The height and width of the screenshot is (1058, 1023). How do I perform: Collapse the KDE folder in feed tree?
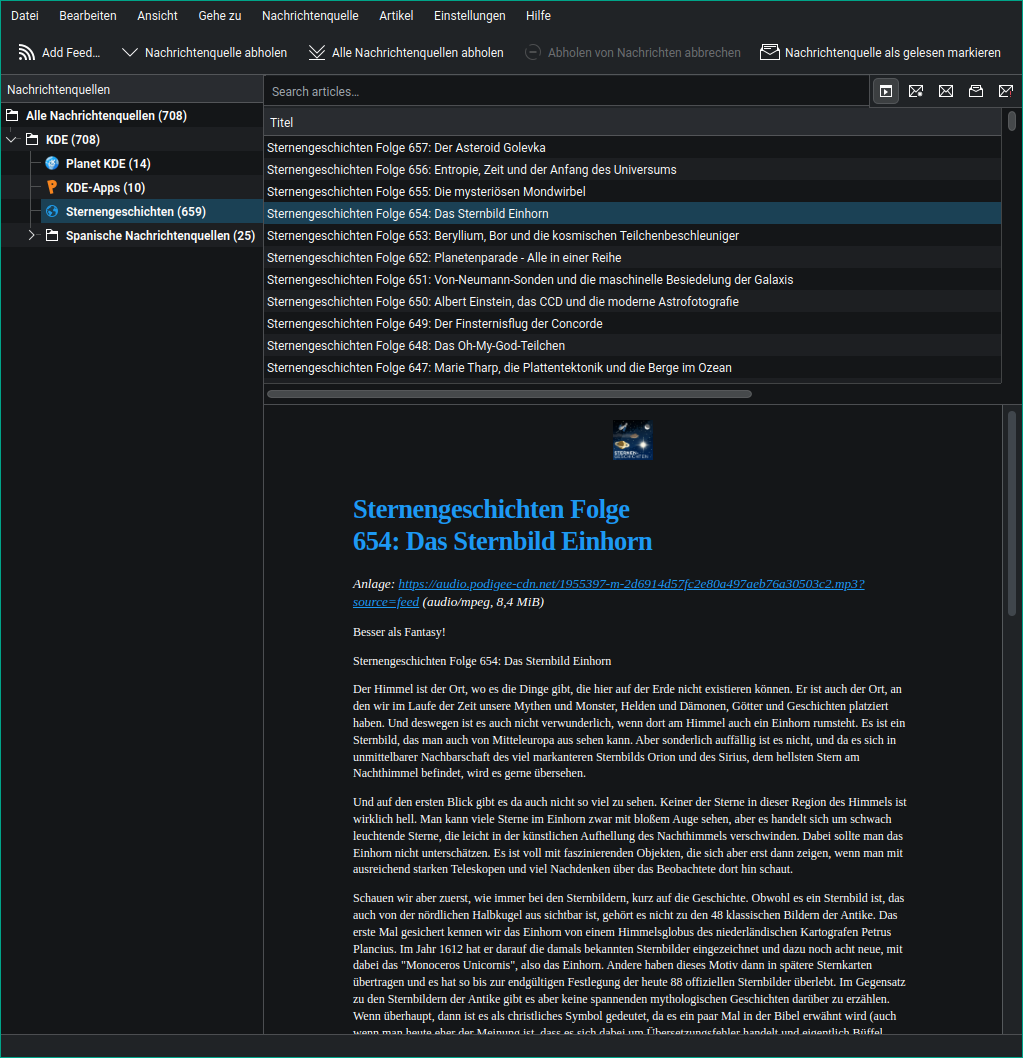(x=11, y=140)
